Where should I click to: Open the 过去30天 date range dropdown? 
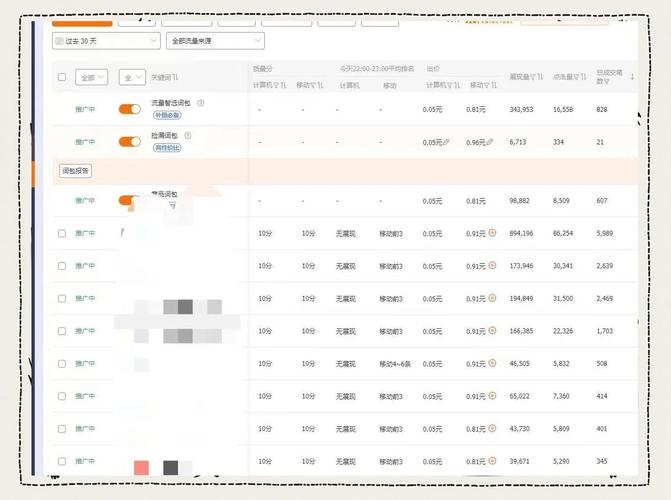[x=106, y=41]
